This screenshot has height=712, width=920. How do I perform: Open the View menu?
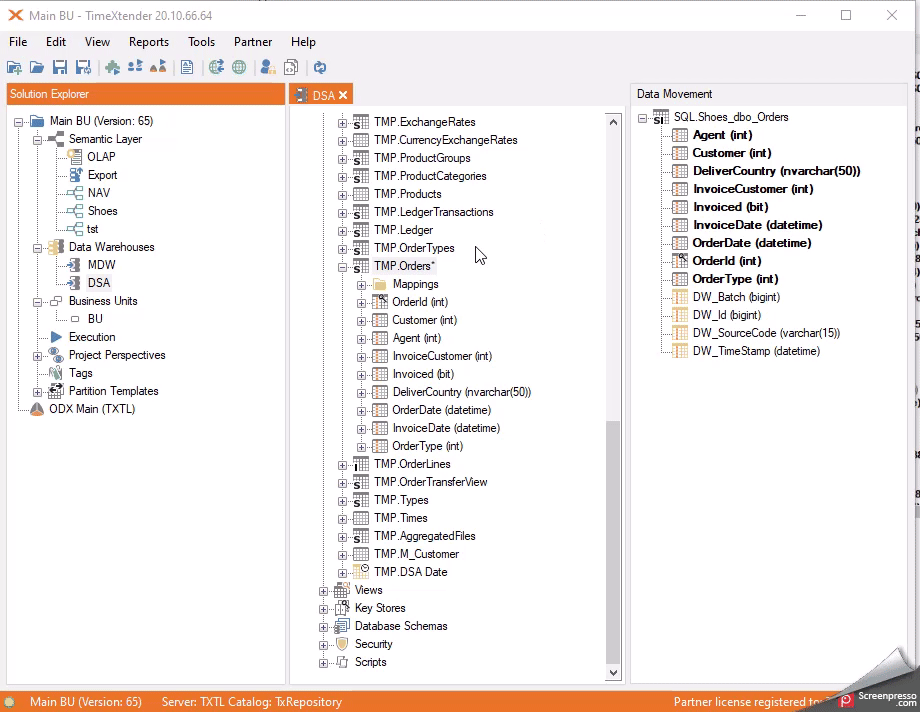[x=97, y=42]
